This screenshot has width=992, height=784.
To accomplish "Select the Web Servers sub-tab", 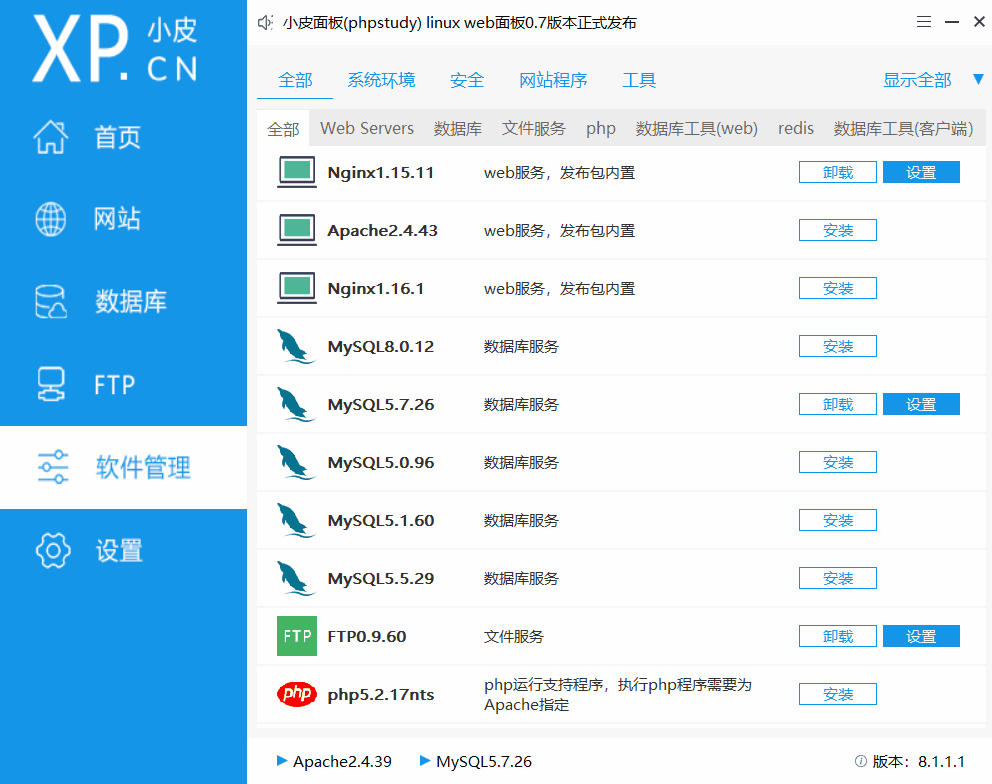I will pyautogui.click(x=367, y=128).
